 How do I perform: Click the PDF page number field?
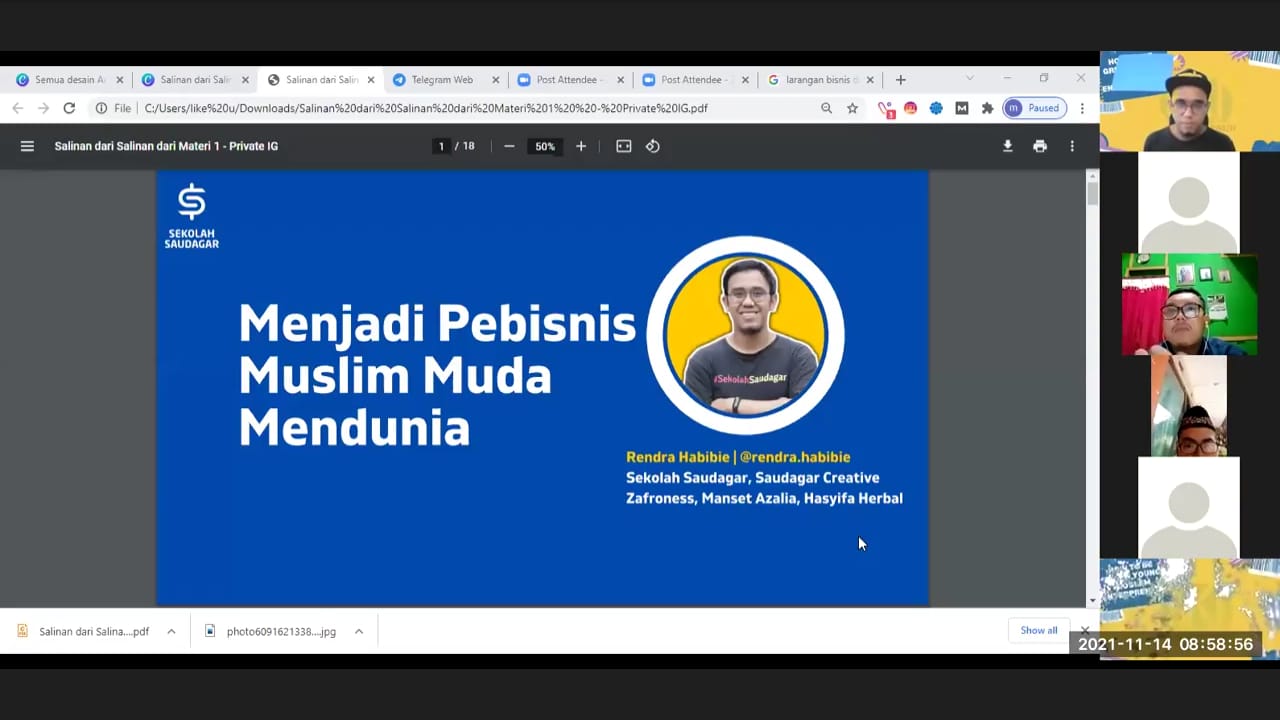point(441,146)
